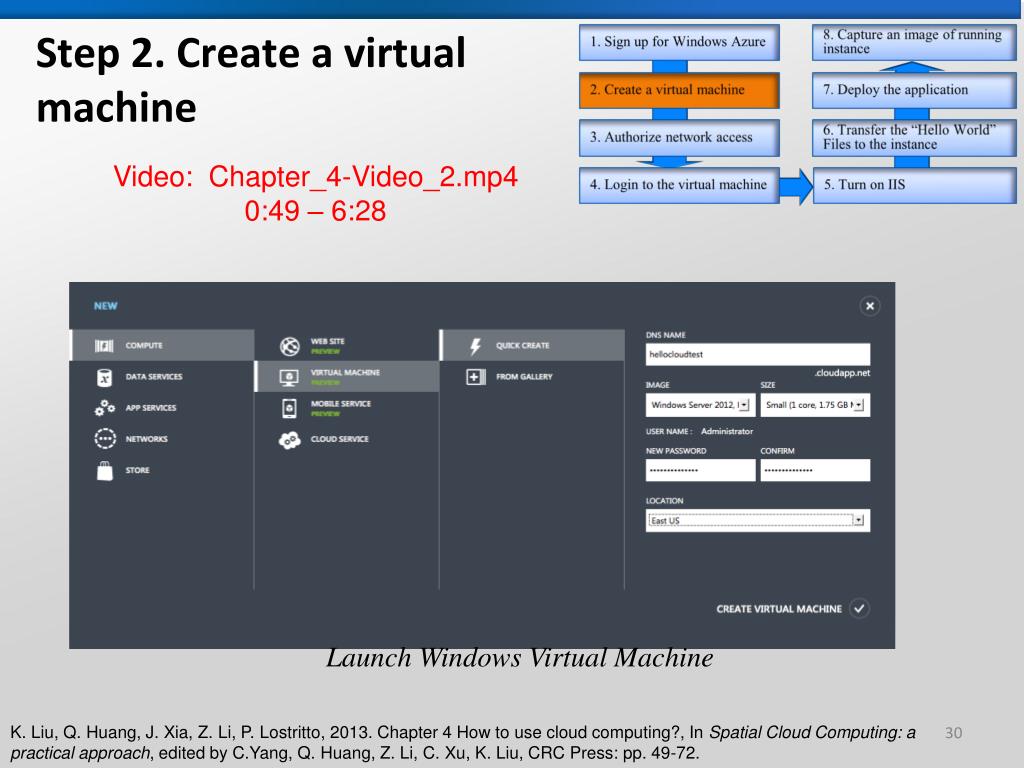The height and width of the screenshot is (768, 1024).
Task: Click the Store shopping bag icon
Action: click(104, 470)
